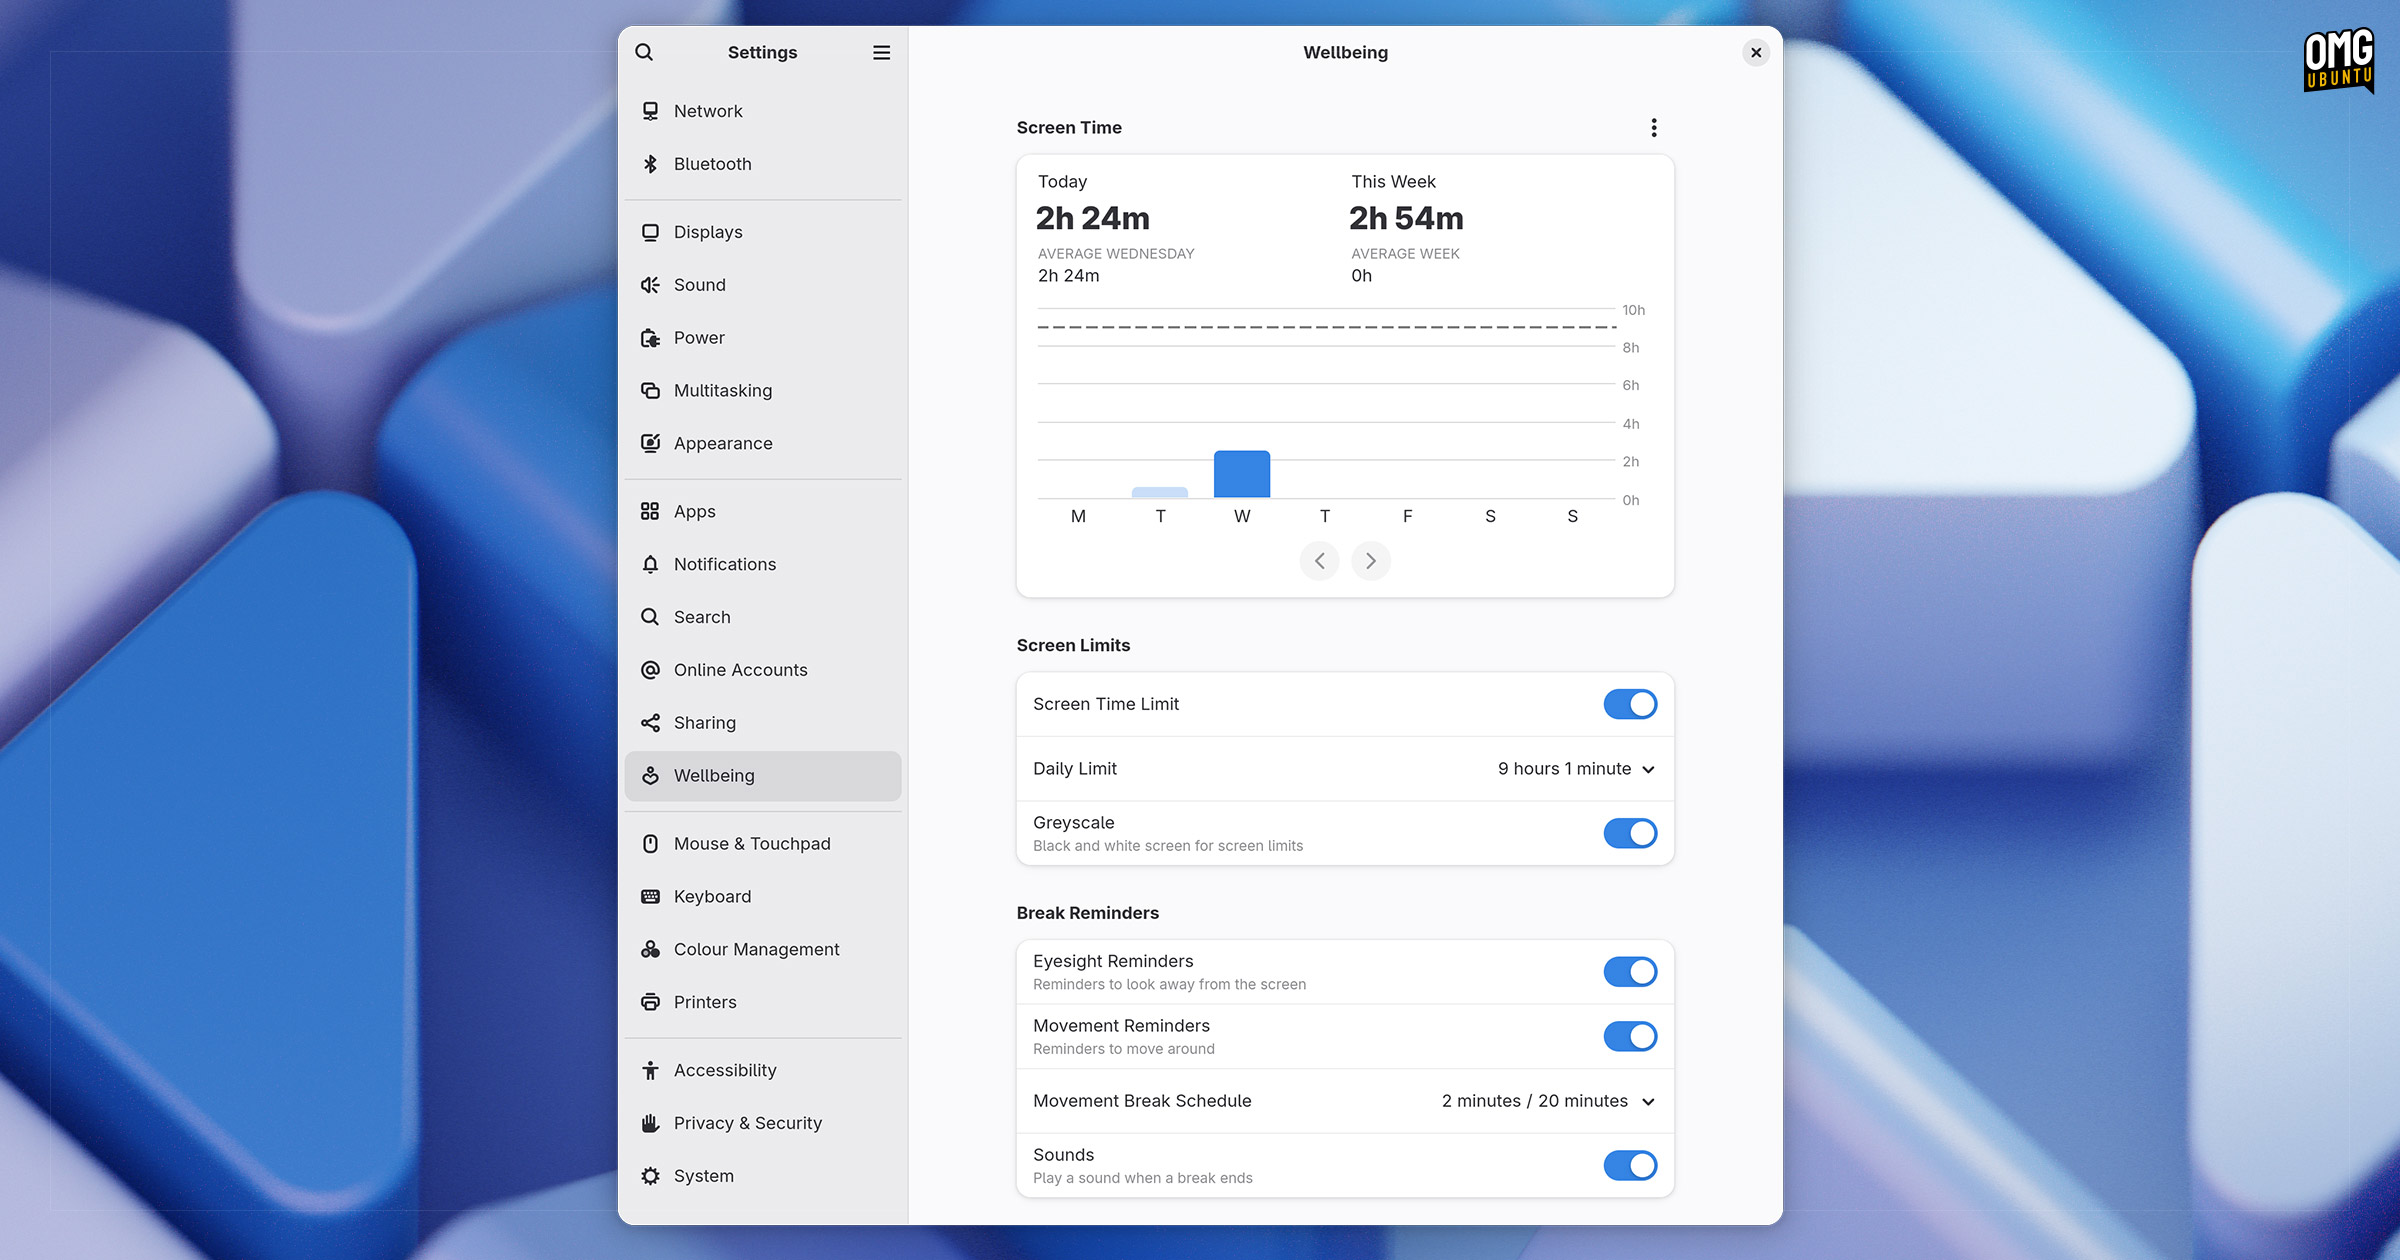Turn off the Greyscale toggle
Image resolution: width=2400 pixels, height=1260 pixels.
[1630, 833]
